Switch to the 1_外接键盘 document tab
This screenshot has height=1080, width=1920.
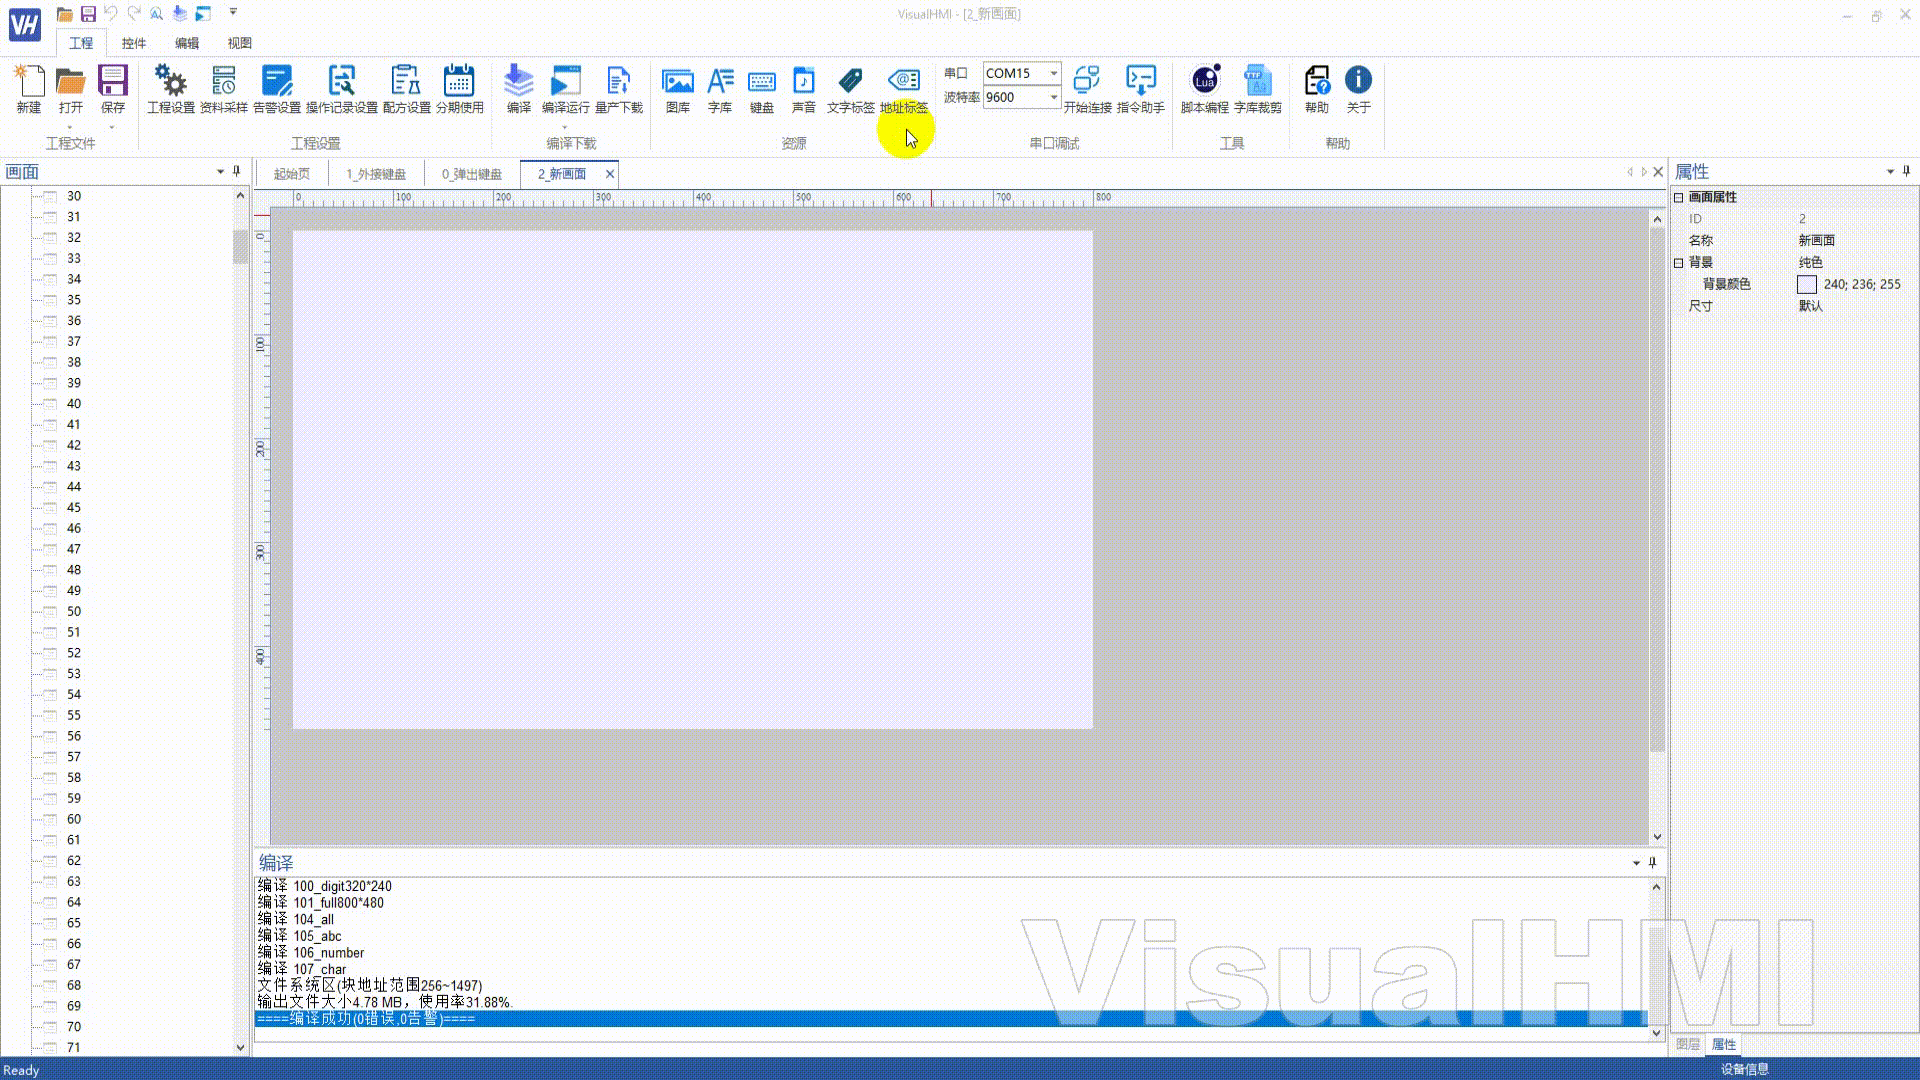(x=376, y=174)
